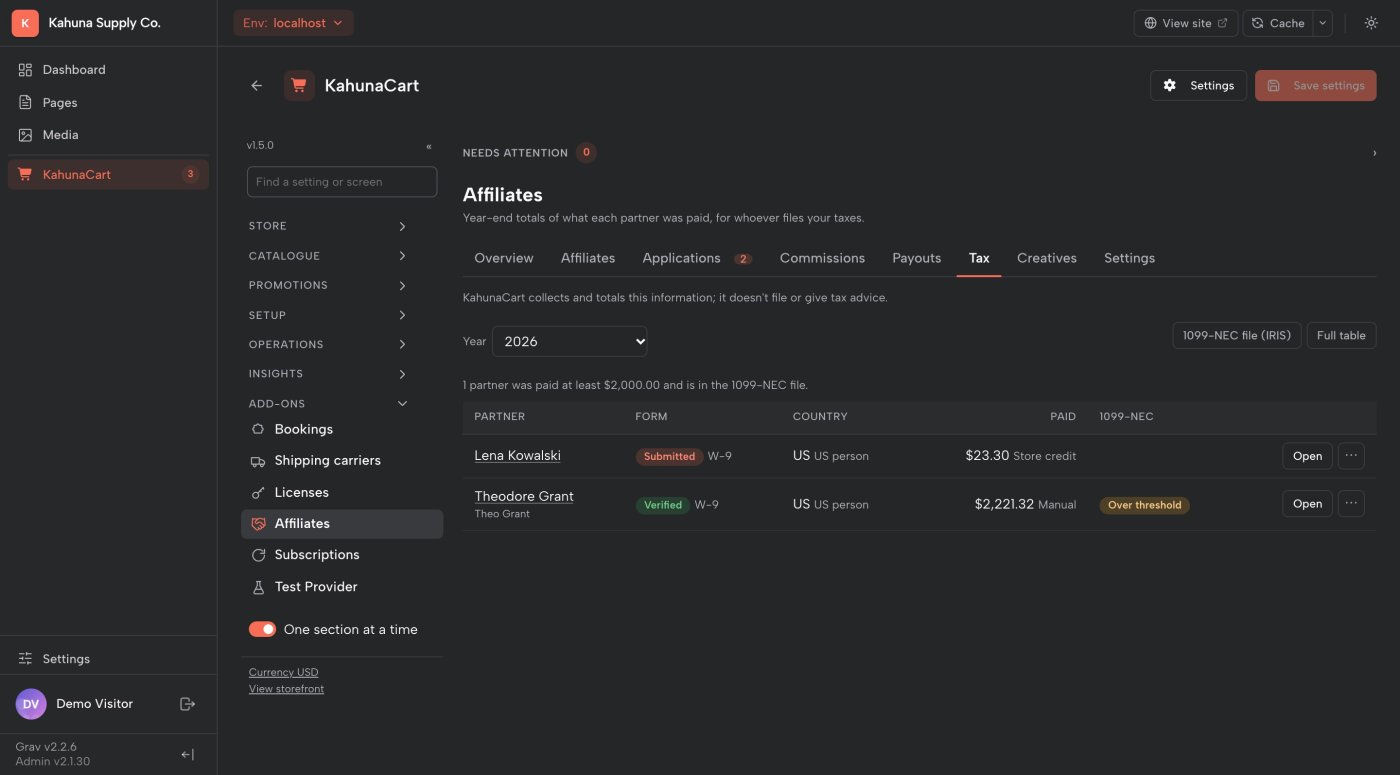Collapse the admin sidebar arrow near Grav version
1400x775 pixels.
click(187, 754)
